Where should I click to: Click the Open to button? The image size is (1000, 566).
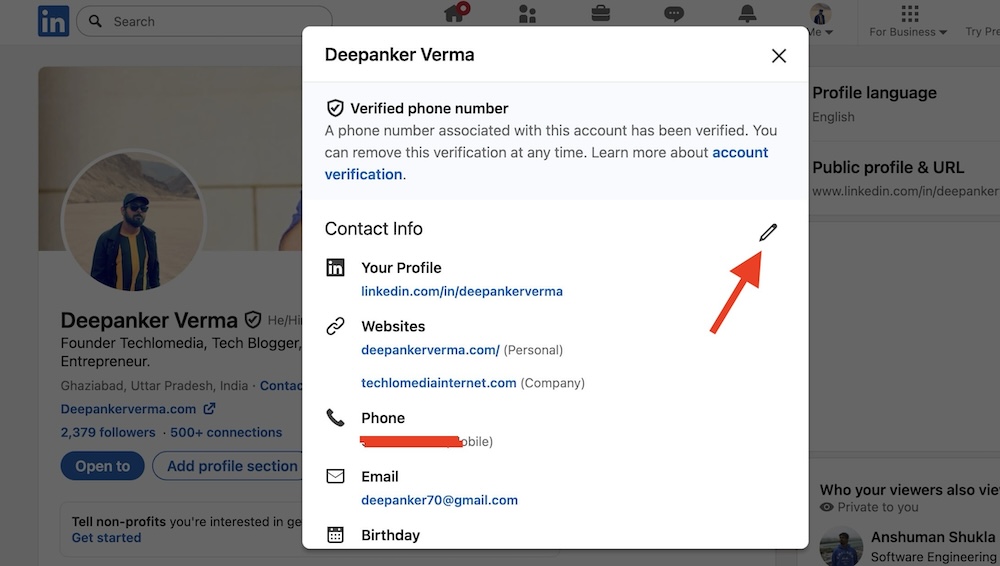[103, 466]
